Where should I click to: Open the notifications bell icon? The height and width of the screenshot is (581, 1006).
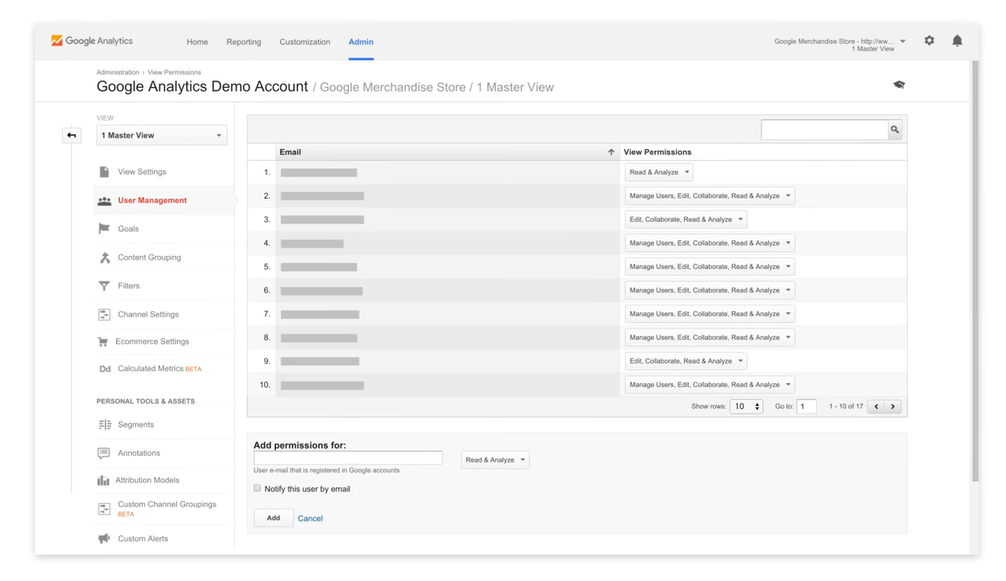[x=957, y=40]
